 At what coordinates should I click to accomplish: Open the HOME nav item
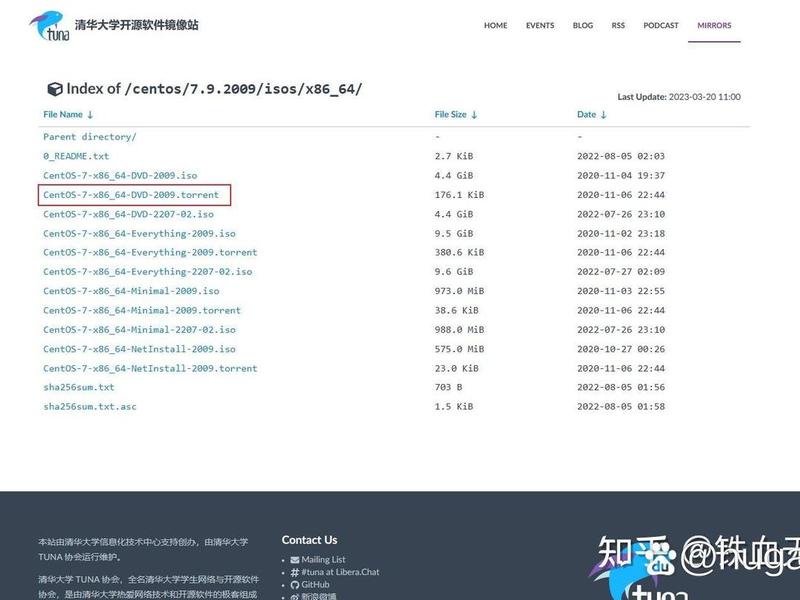[x=495, y=26]
